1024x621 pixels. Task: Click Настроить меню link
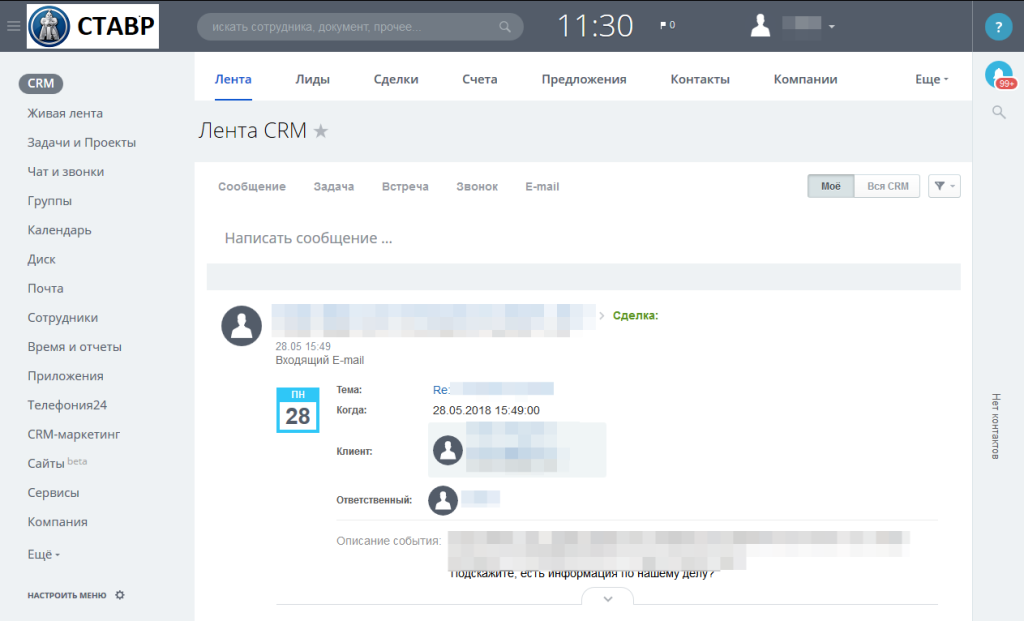click(x=67, y=595)
